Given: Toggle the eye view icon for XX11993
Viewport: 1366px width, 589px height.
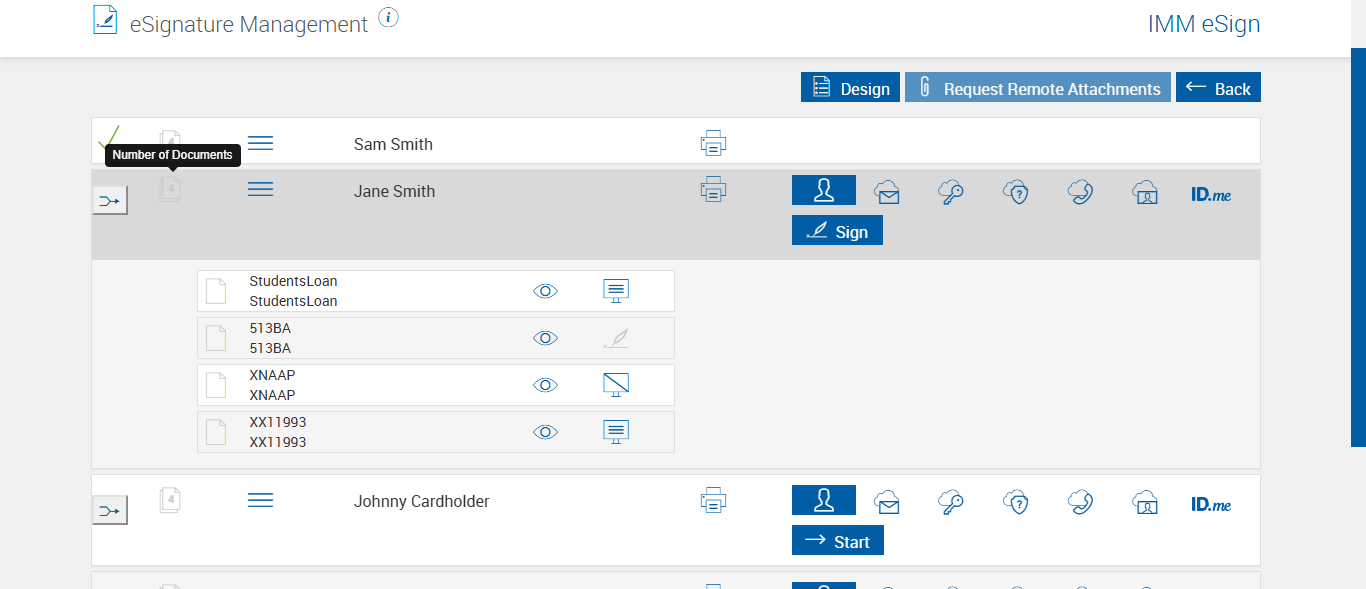Looking at the screenshot, I should [x=545, y=432].
